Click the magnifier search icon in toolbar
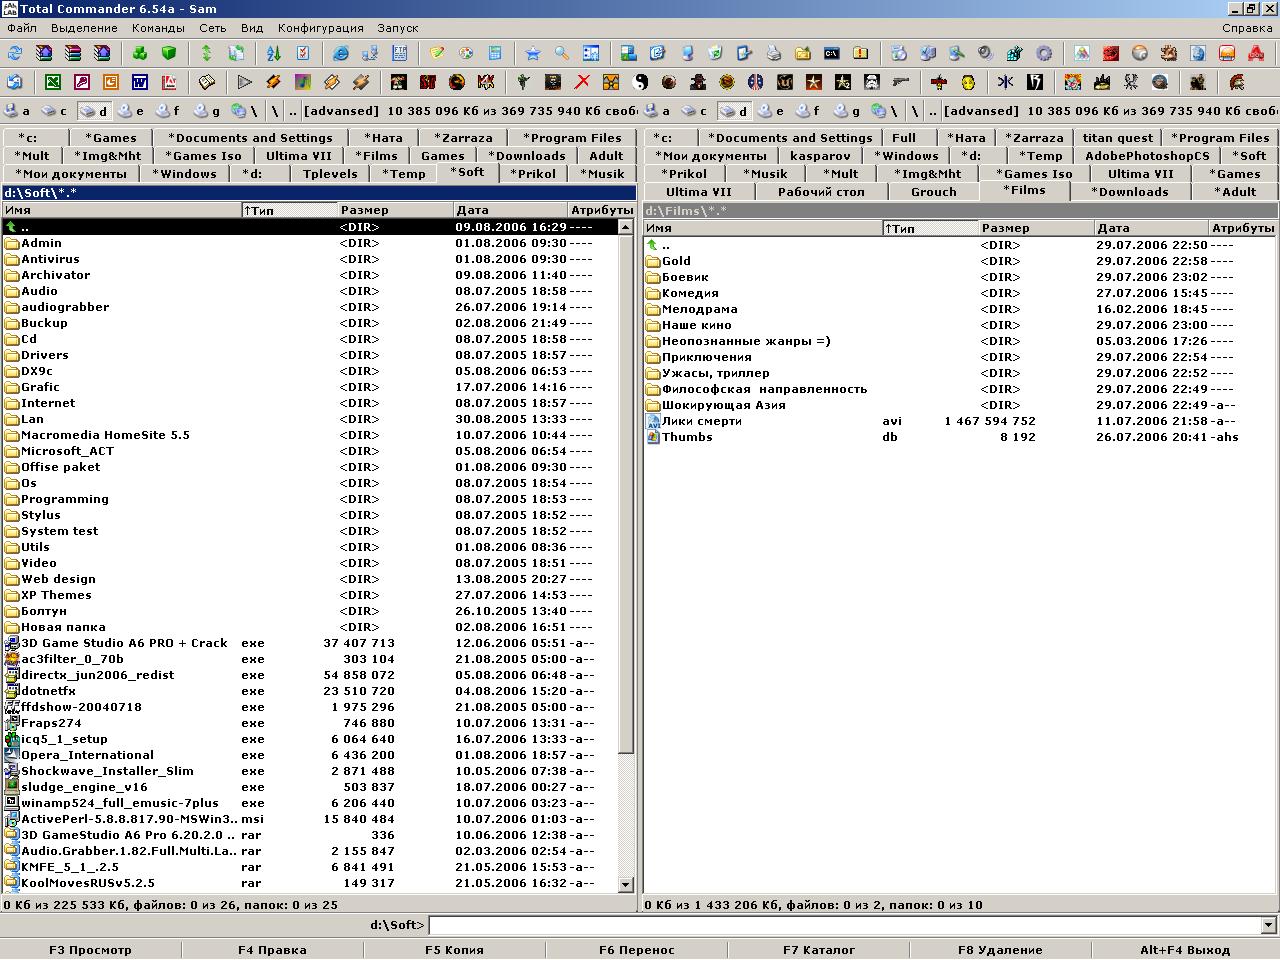Viewport: 1280px width, 960px height. point(562,53)
